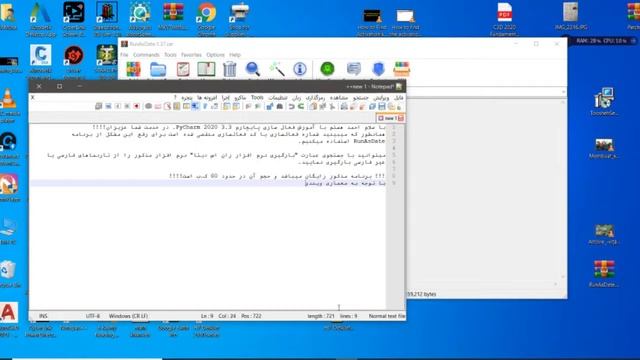Click Save All icon in Notepad++ toolbar

tap(372, 107)
